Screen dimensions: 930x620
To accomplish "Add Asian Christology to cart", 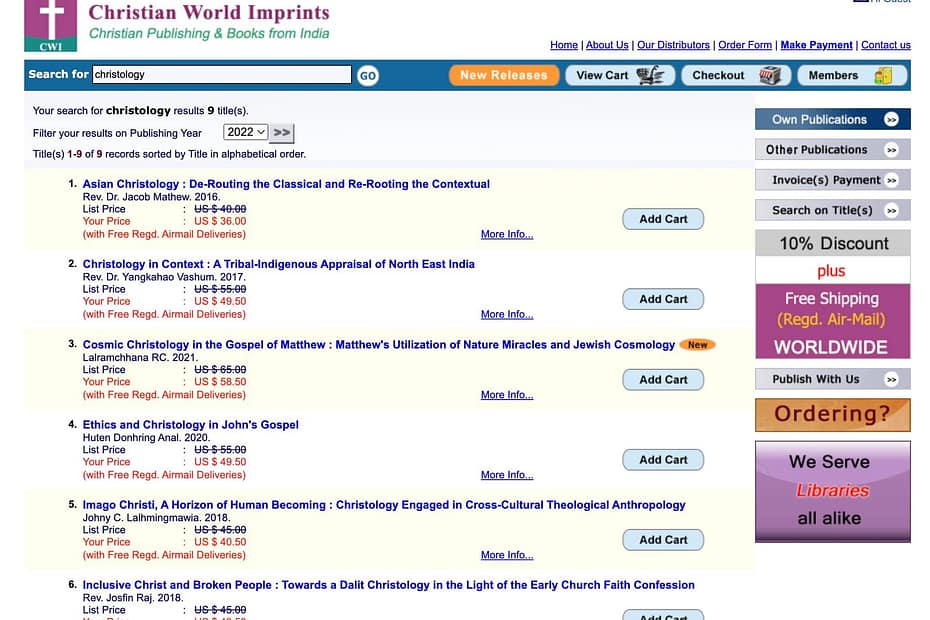I will pyautogui.click(x=663, y=219).
